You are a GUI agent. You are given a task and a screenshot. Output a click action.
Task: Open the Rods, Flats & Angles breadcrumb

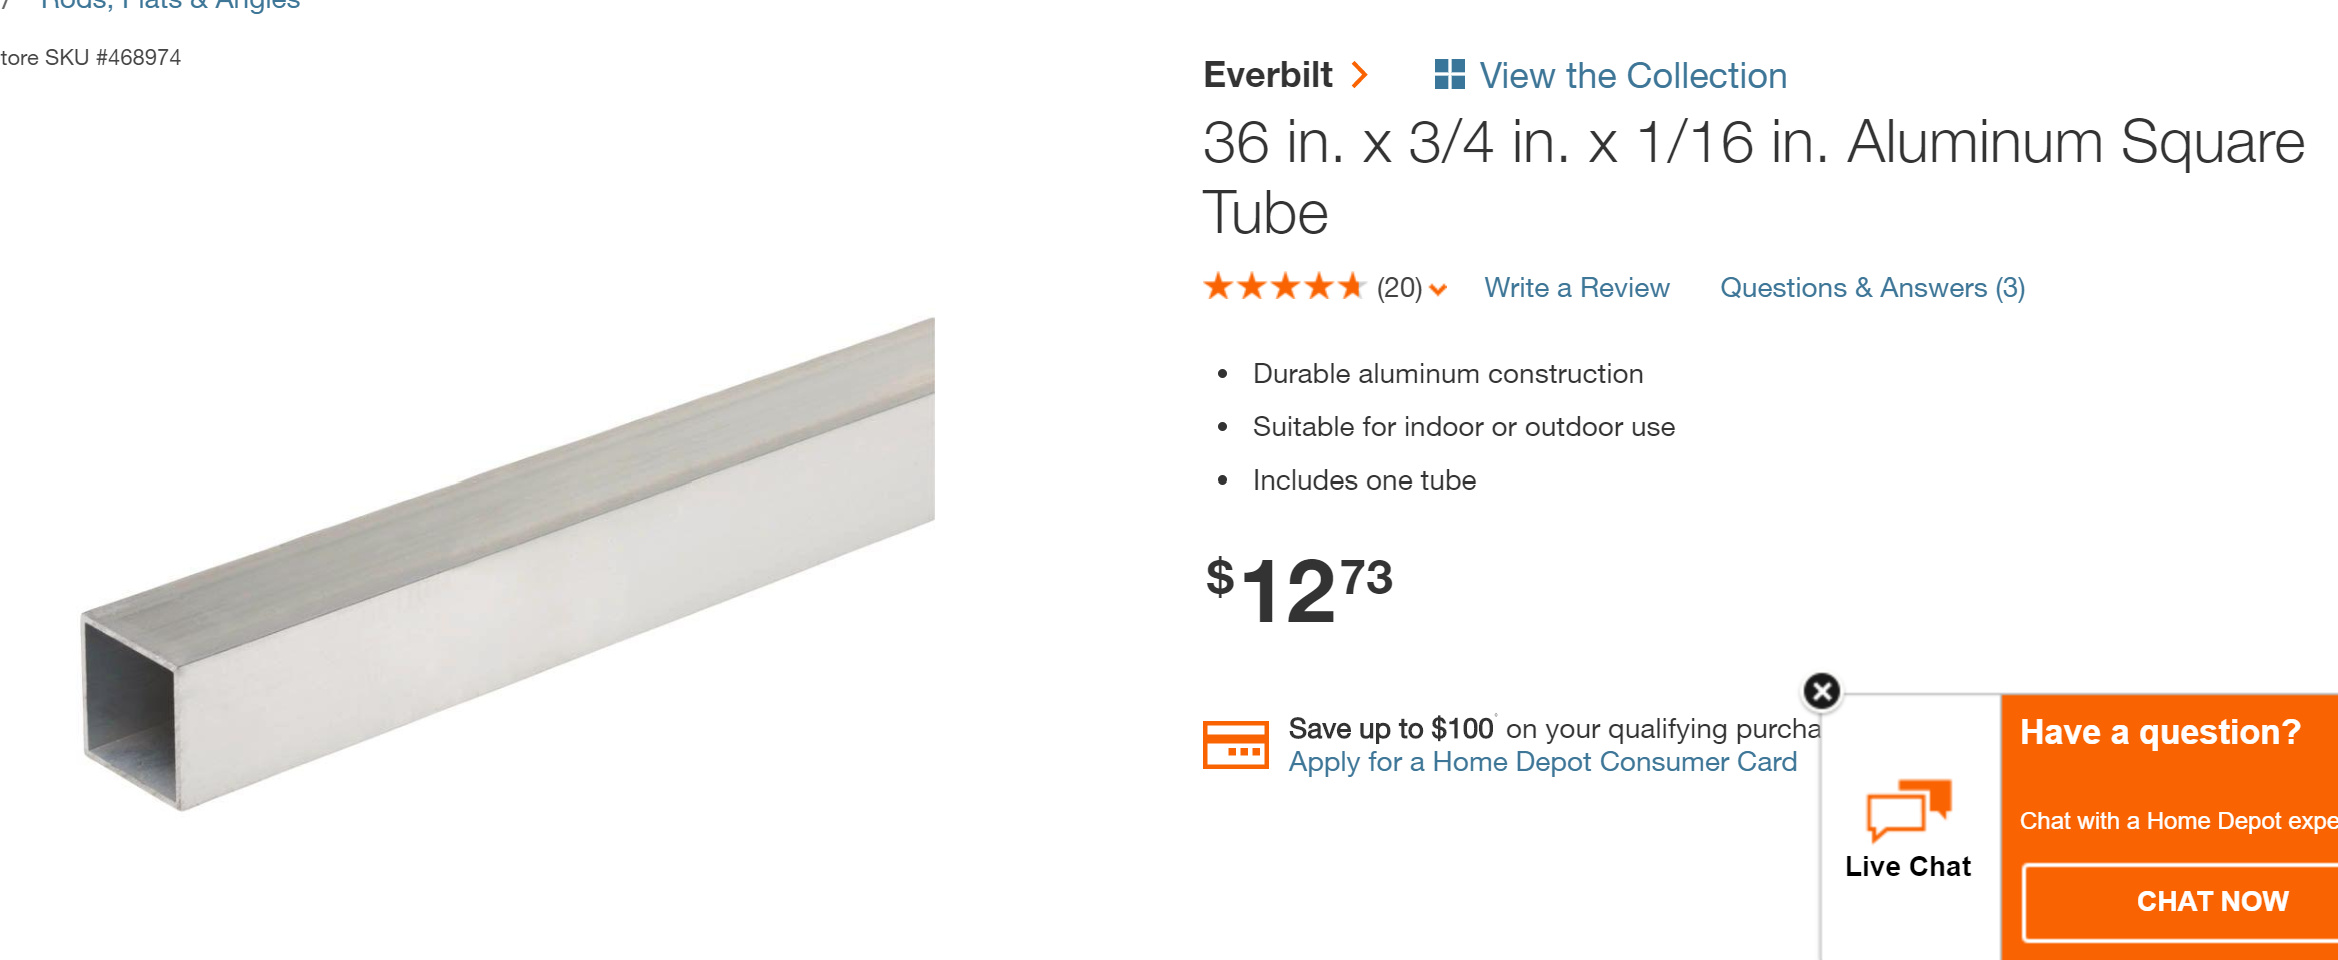click(x=170, y=5)
